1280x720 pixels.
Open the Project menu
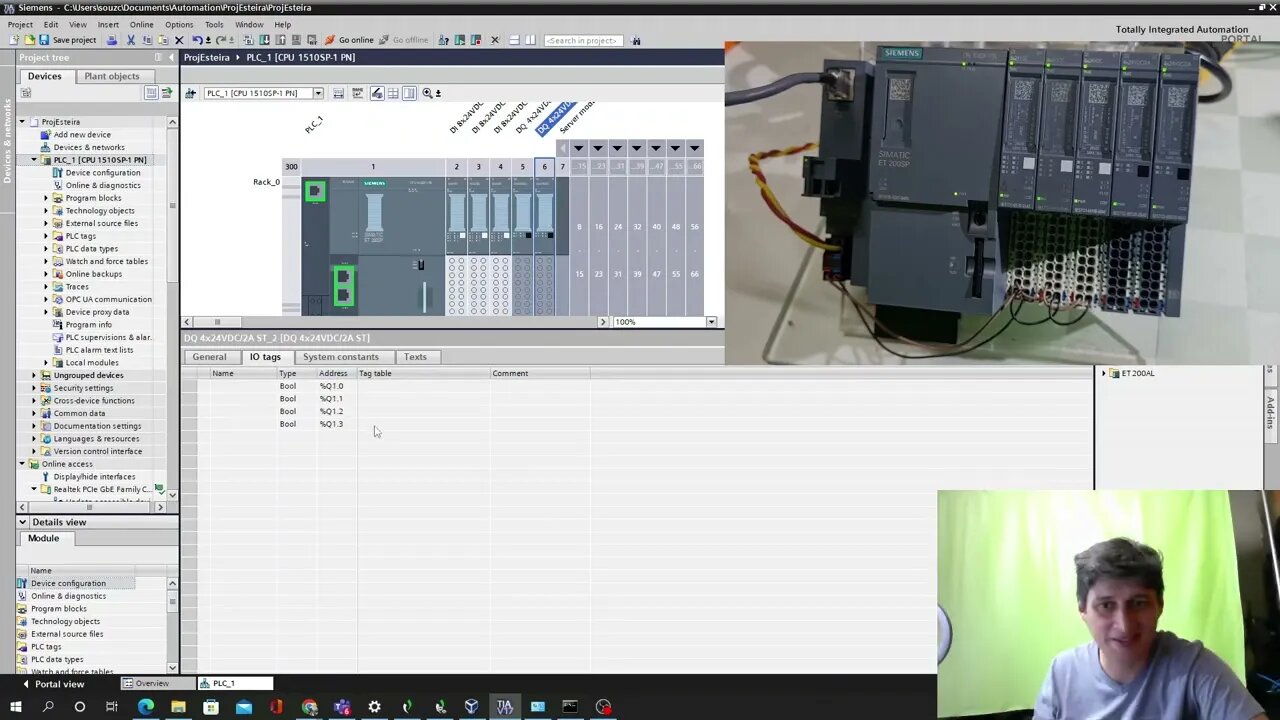[20, 24]
